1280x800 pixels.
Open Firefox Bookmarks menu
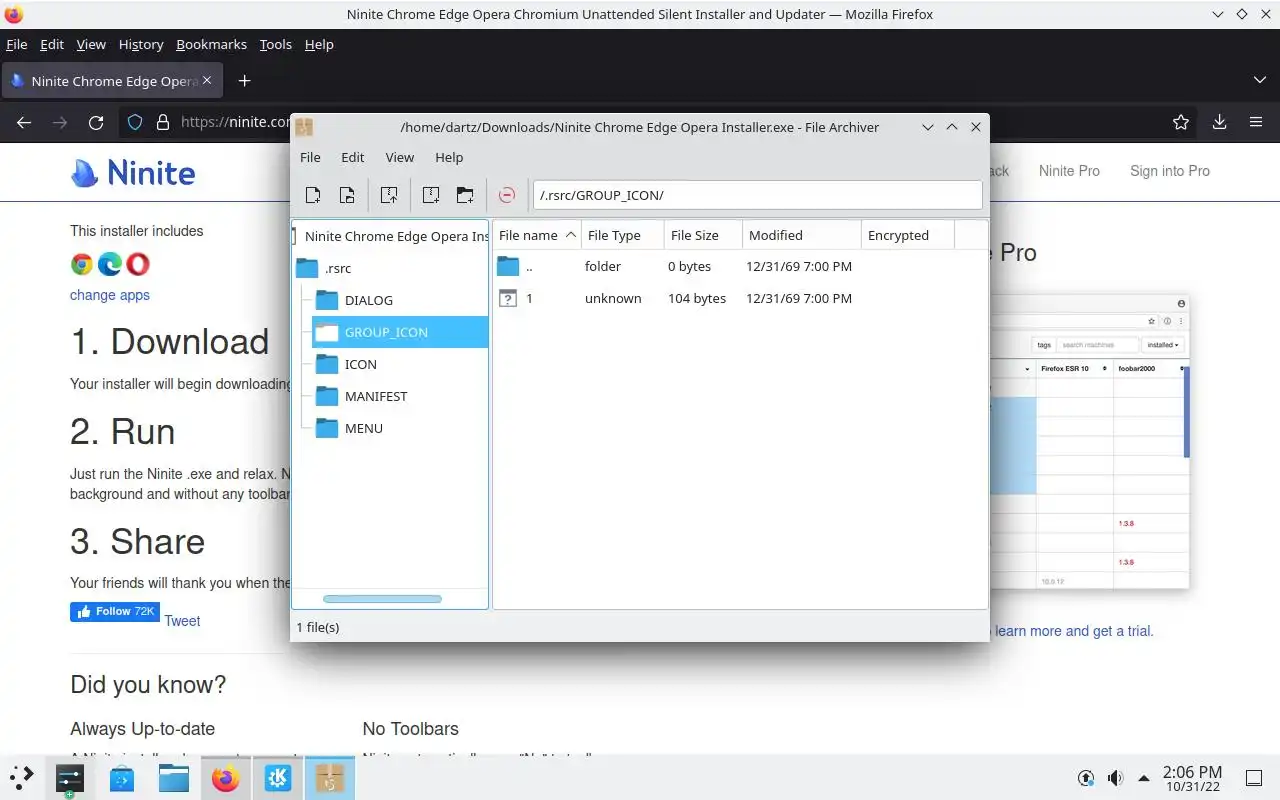click(x=211, y=44)
